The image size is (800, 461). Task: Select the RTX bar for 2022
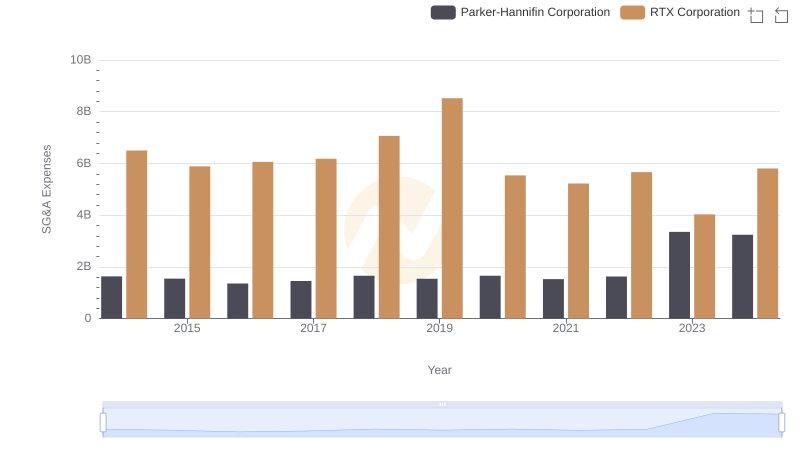tap(641, 245)
